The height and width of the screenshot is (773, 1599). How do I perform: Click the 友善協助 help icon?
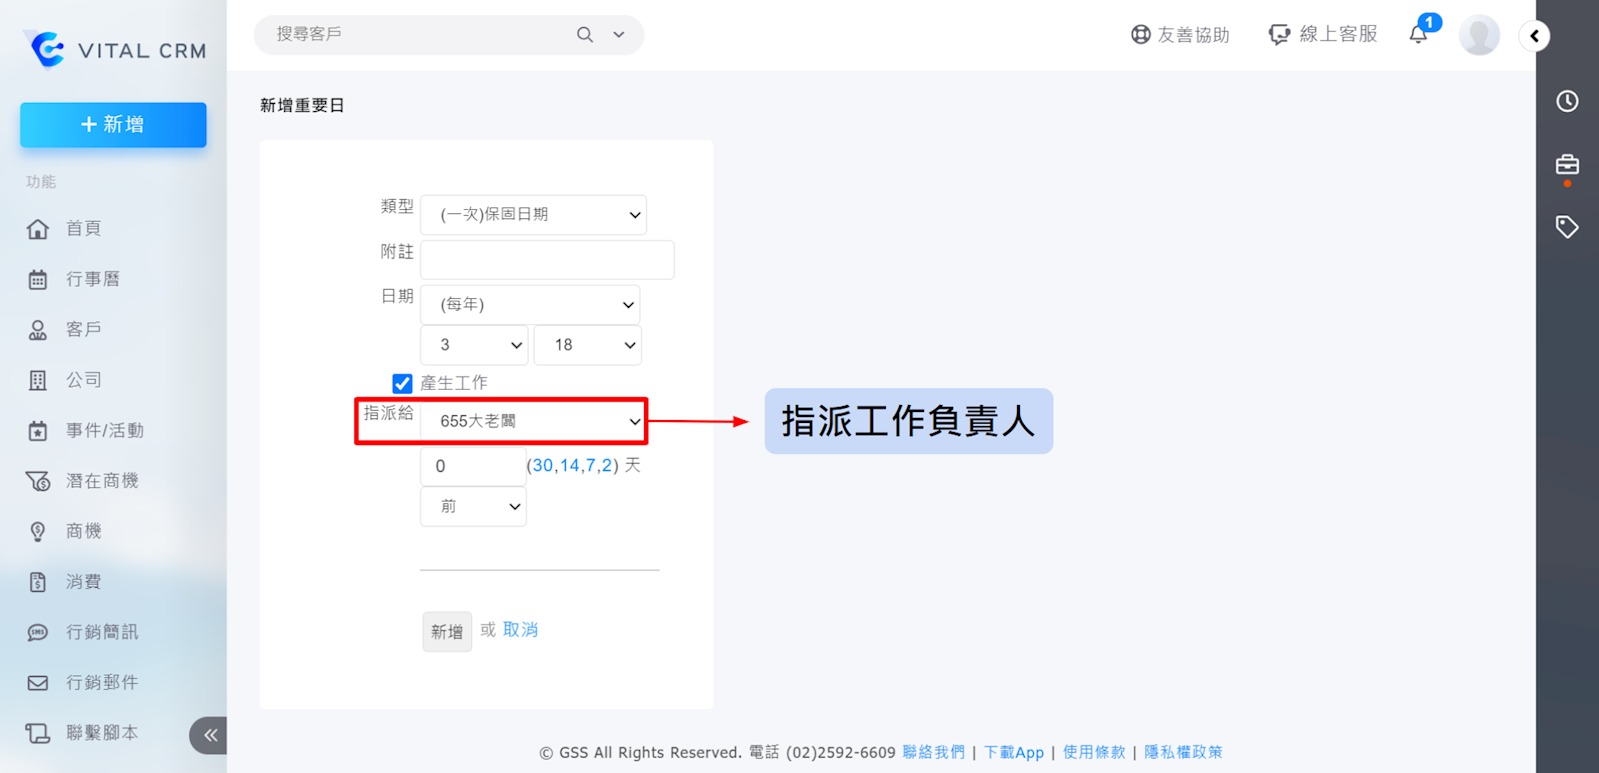coord(1140,35)
